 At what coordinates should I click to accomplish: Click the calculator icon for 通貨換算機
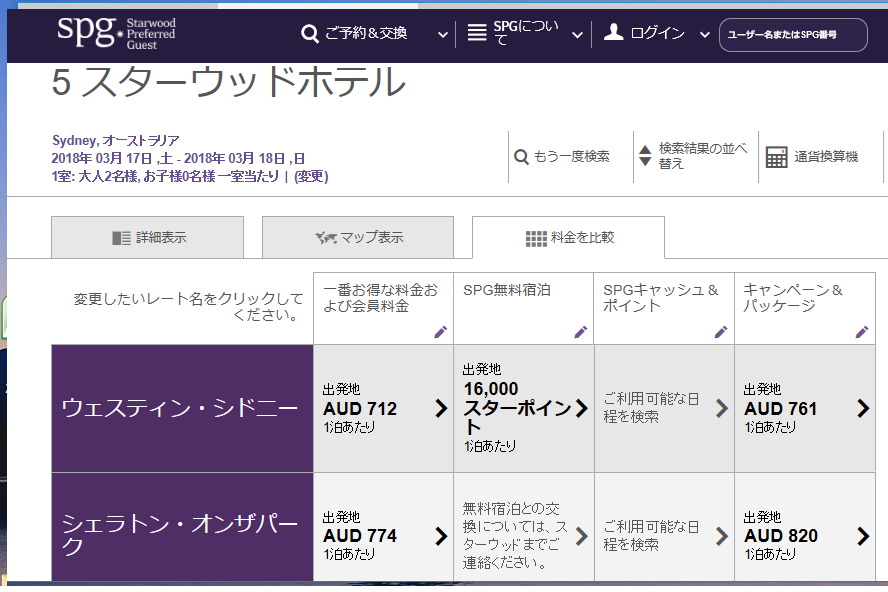coord(776,157)
